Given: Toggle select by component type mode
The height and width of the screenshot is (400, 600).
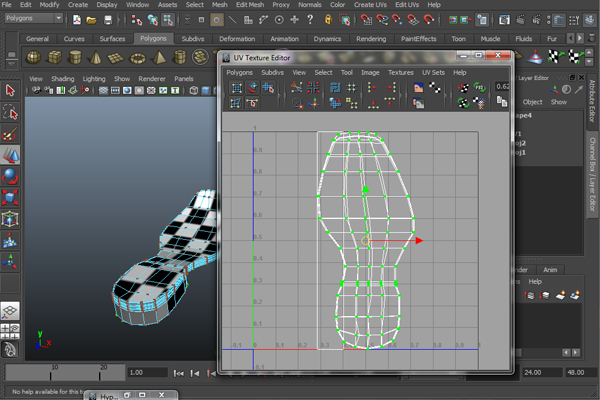Looking at the screenshot, I should click(168, 20).
